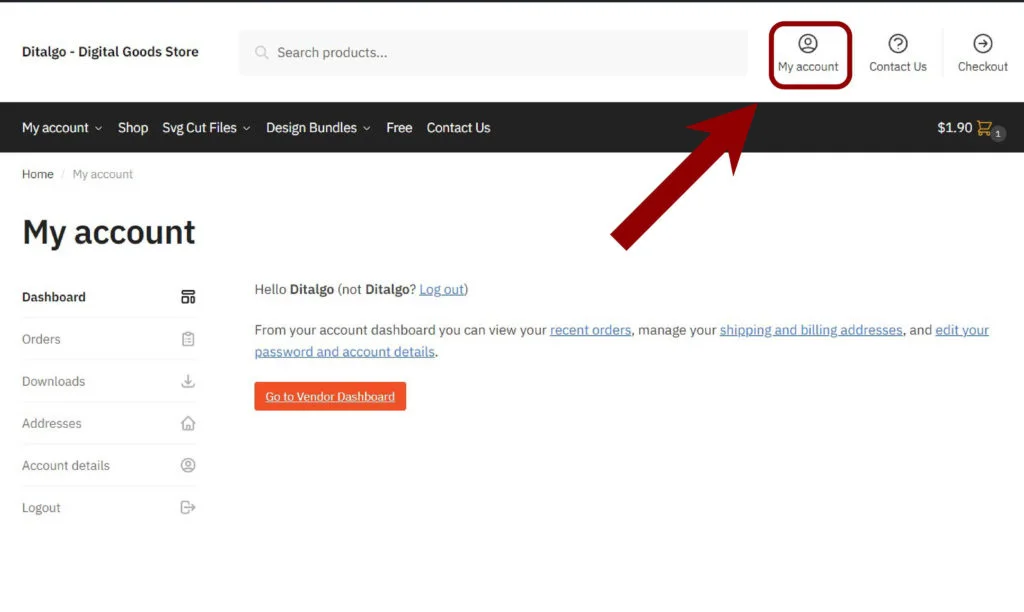
Task: Open the recent orders link
Action: pyautogui.click(x=590, y=330)
